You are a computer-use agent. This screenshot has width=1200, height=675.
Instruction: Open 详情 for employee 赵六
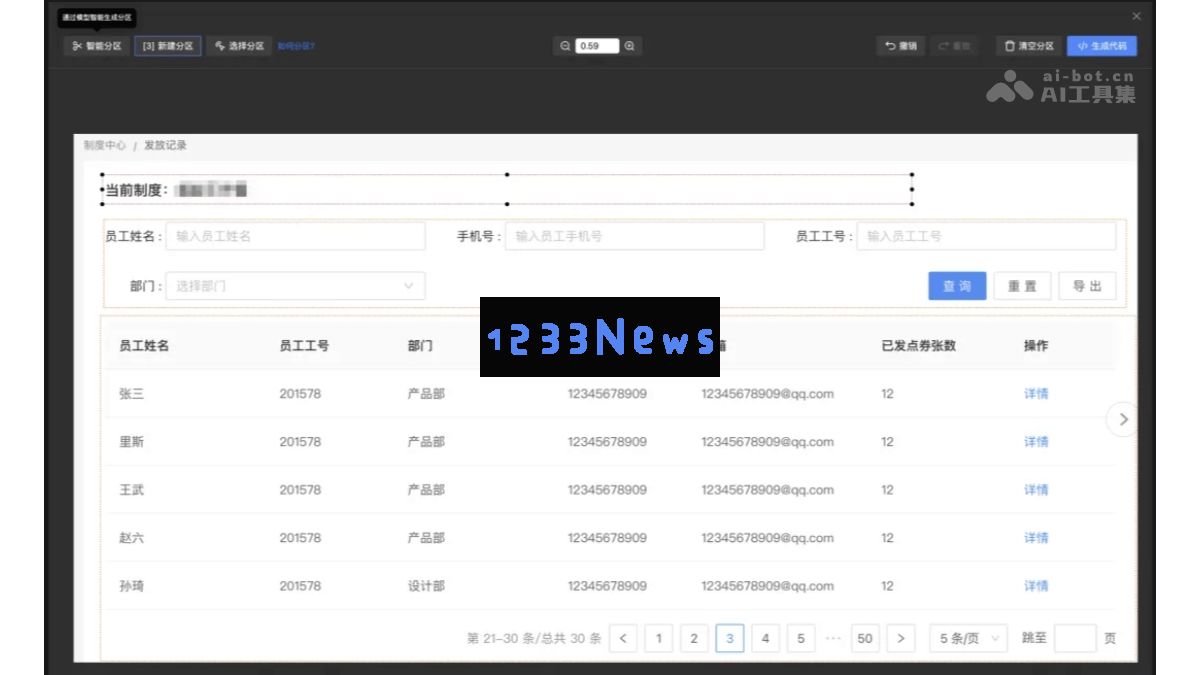point(1036,538)
